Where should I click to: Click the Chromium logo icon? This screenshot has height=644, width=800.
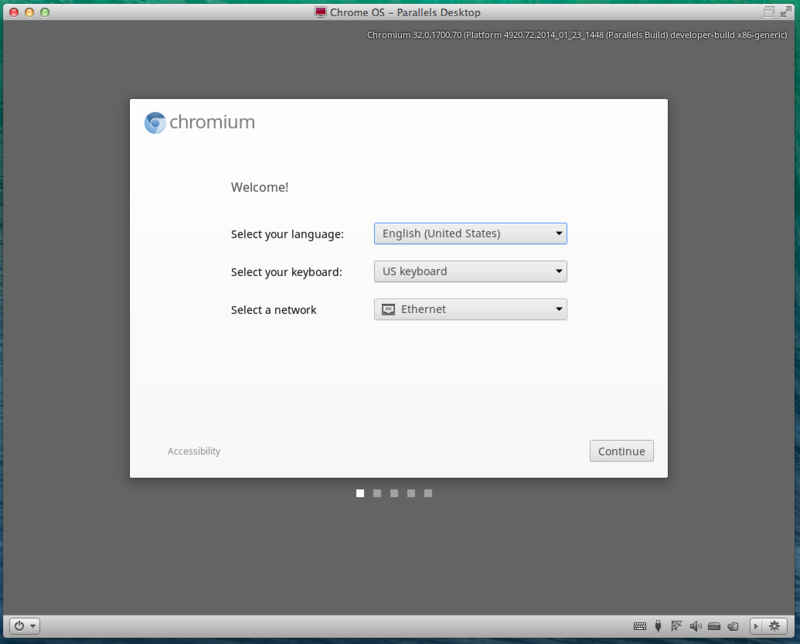pos(155,123)
